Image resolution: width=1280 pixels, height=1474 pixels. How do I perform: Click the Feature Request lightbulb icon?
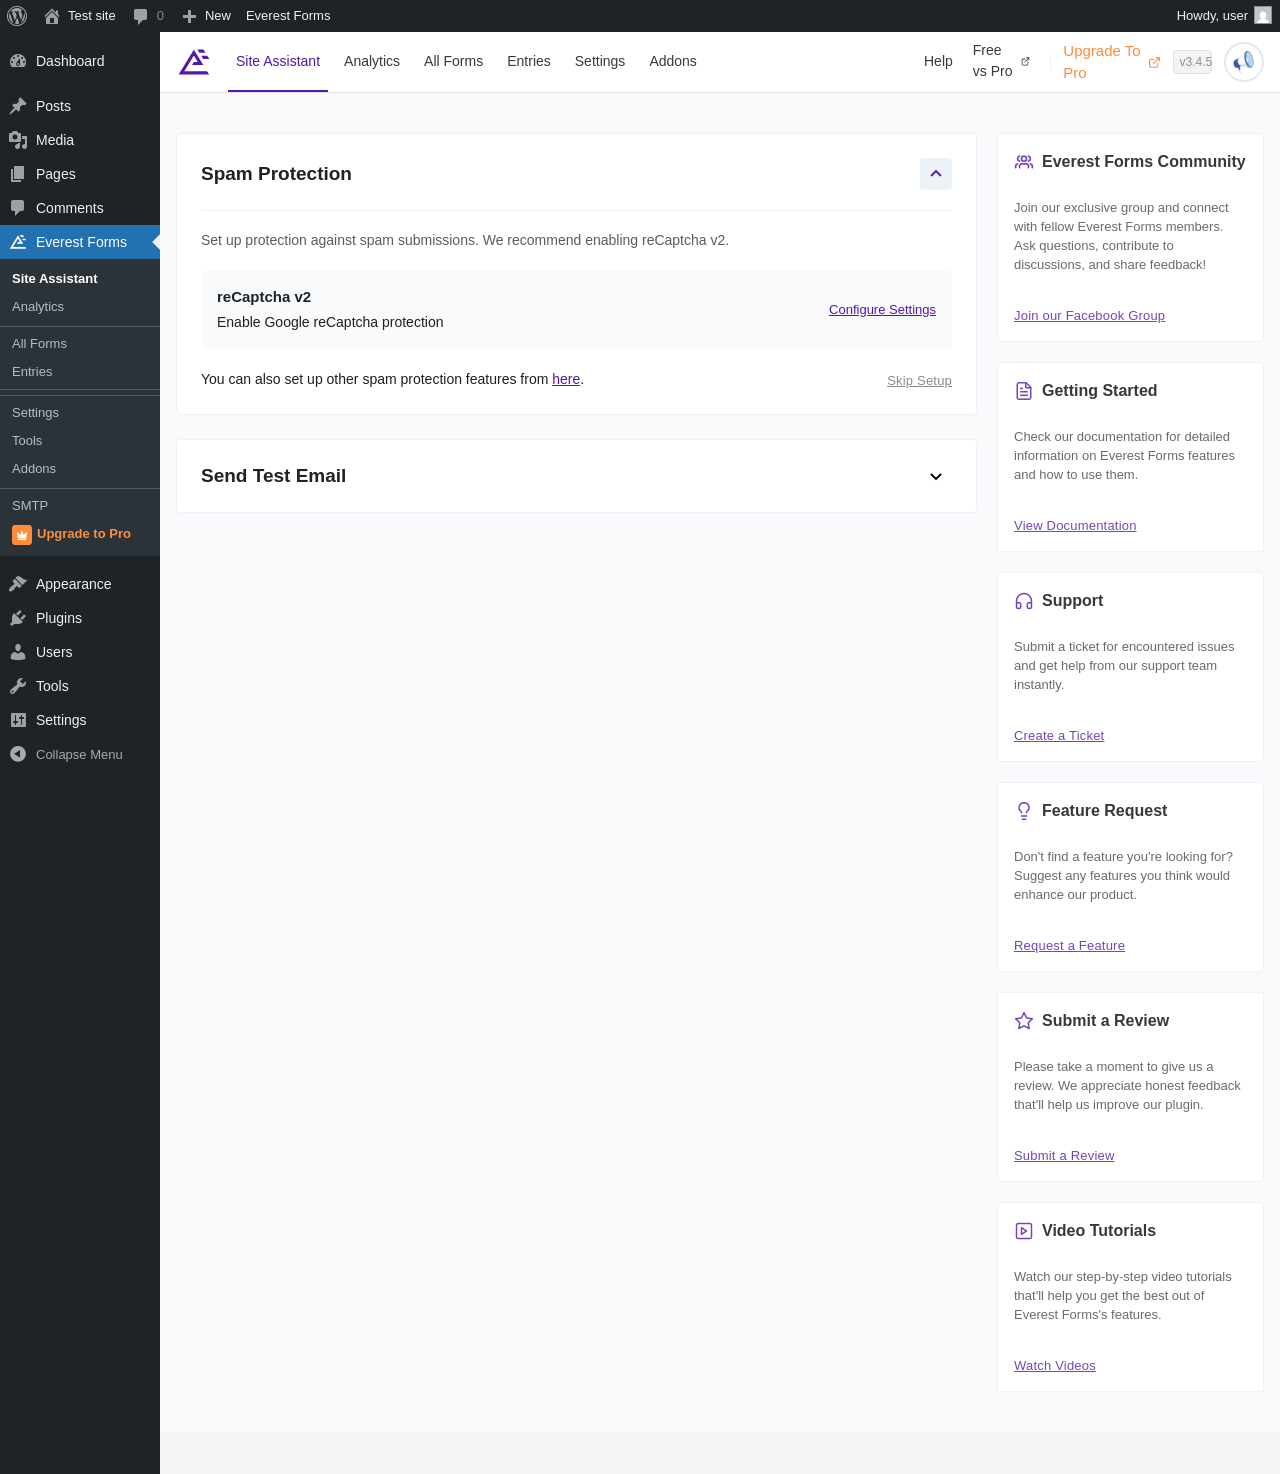(1024, 811)
